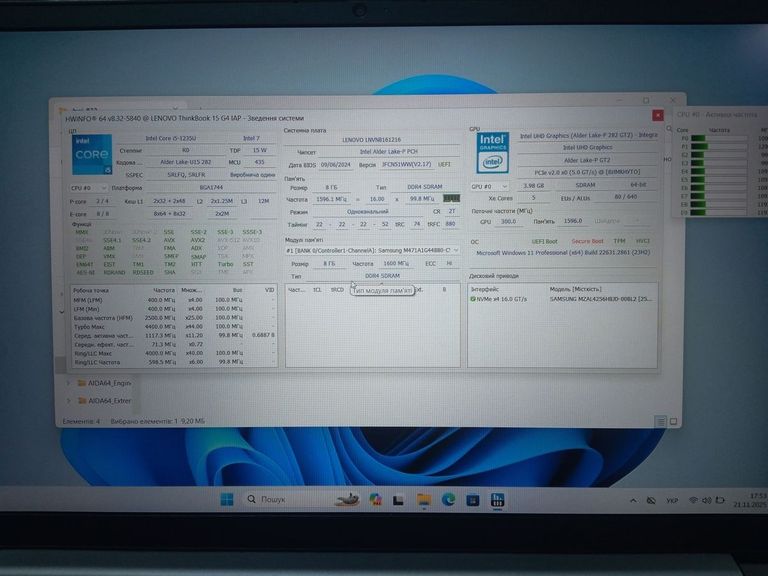768x576 pixels.
Task: Click the UEFI Boot indicator label
Action: 545,241
